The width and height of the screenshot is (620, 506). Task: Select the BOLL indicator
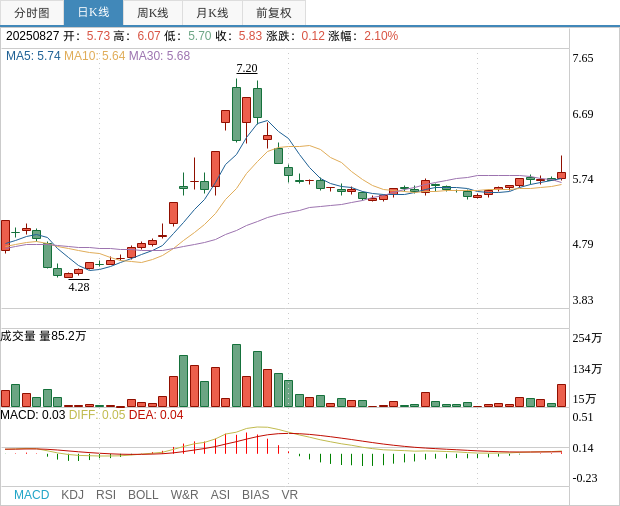coord(143,495)
